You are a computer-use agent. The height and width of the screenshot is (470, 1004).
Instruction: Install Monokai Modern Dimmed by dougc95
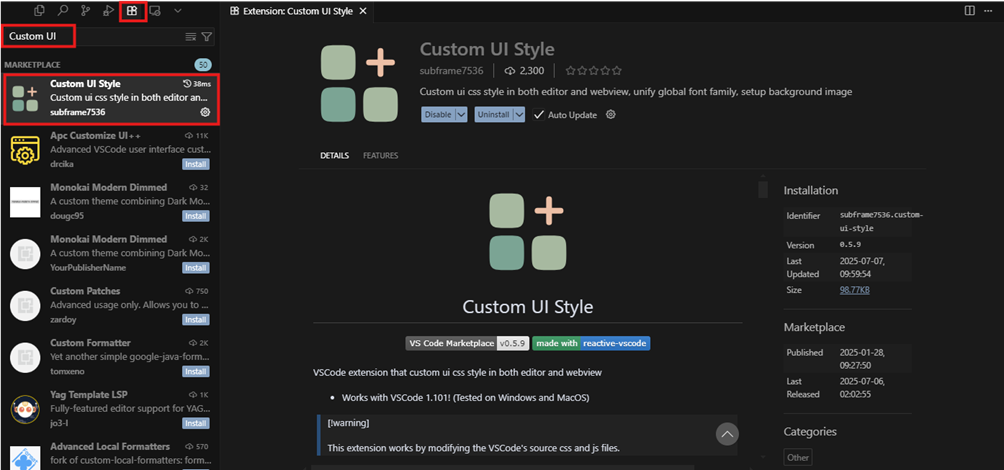195,216
